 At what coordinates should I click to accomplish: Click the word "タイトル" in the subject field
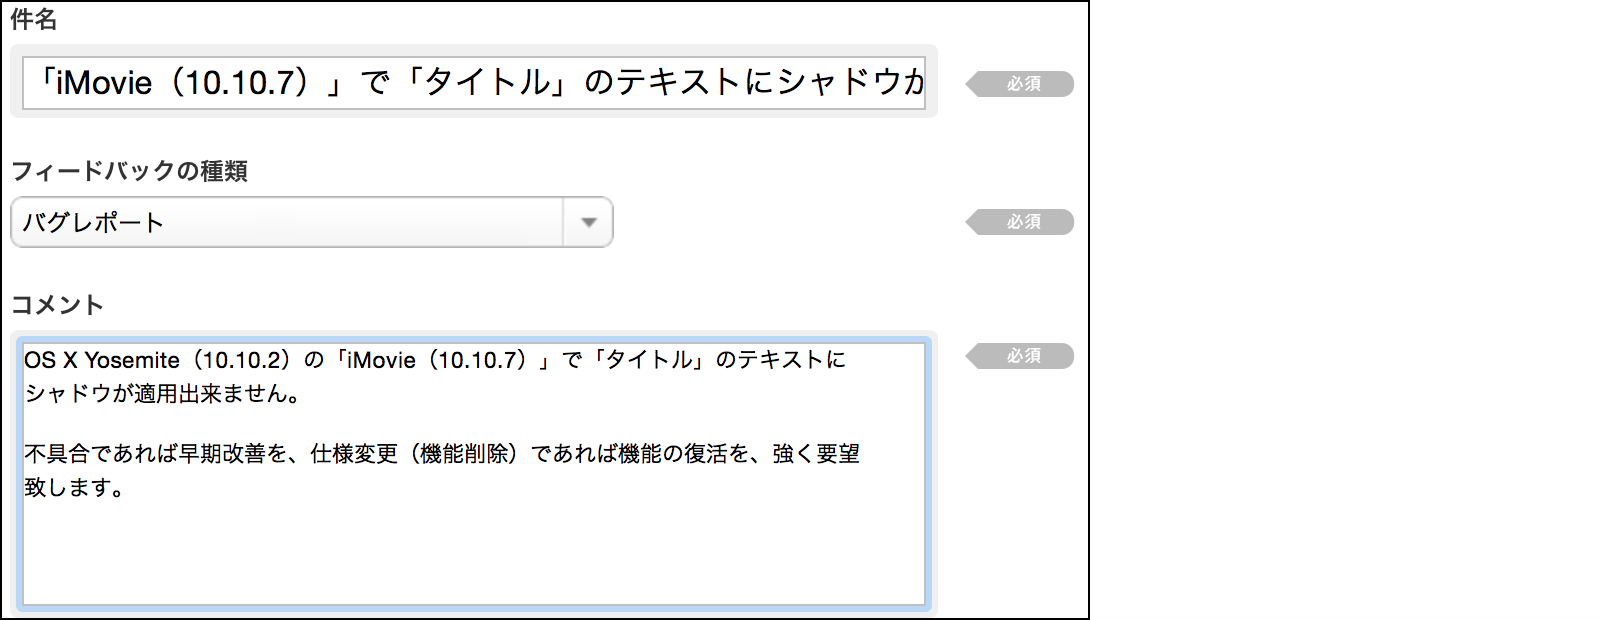click(488, 82)
